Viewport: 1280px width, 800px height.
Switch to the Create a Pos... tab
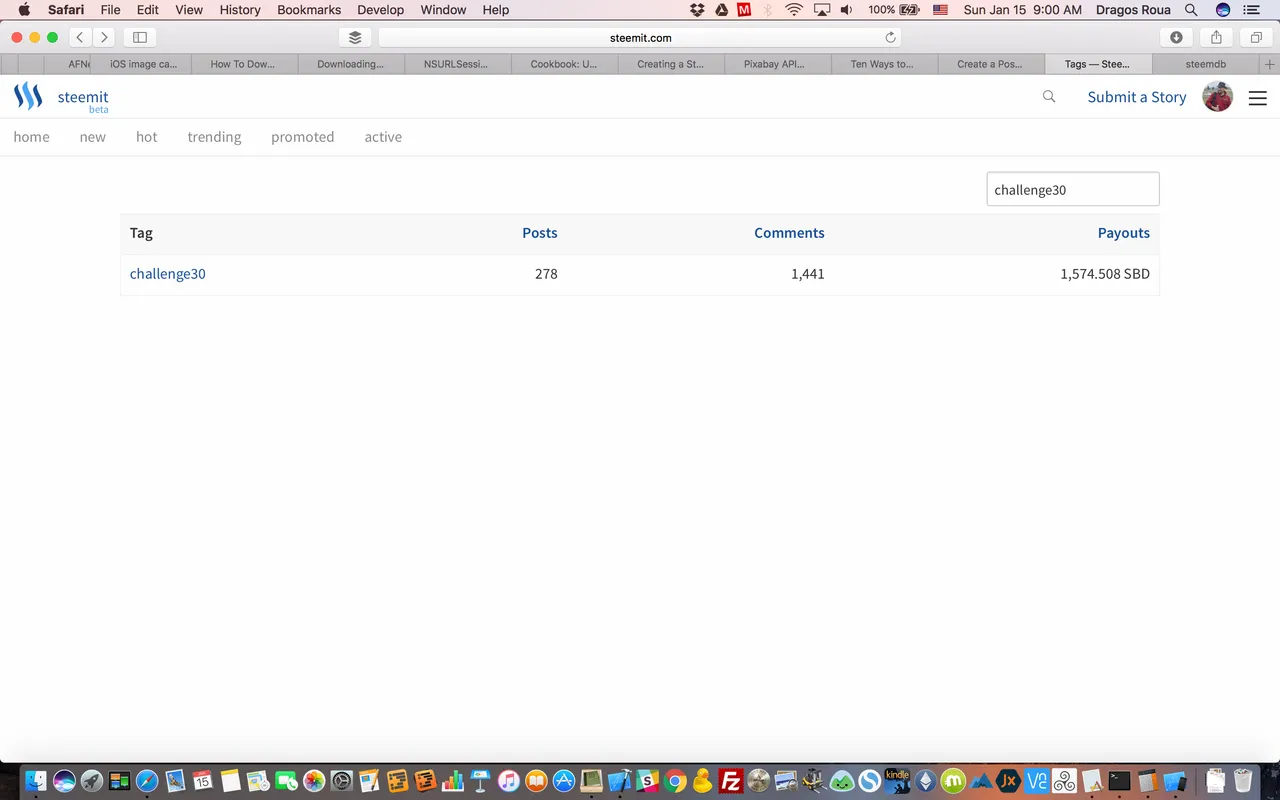tap(990, 64)
